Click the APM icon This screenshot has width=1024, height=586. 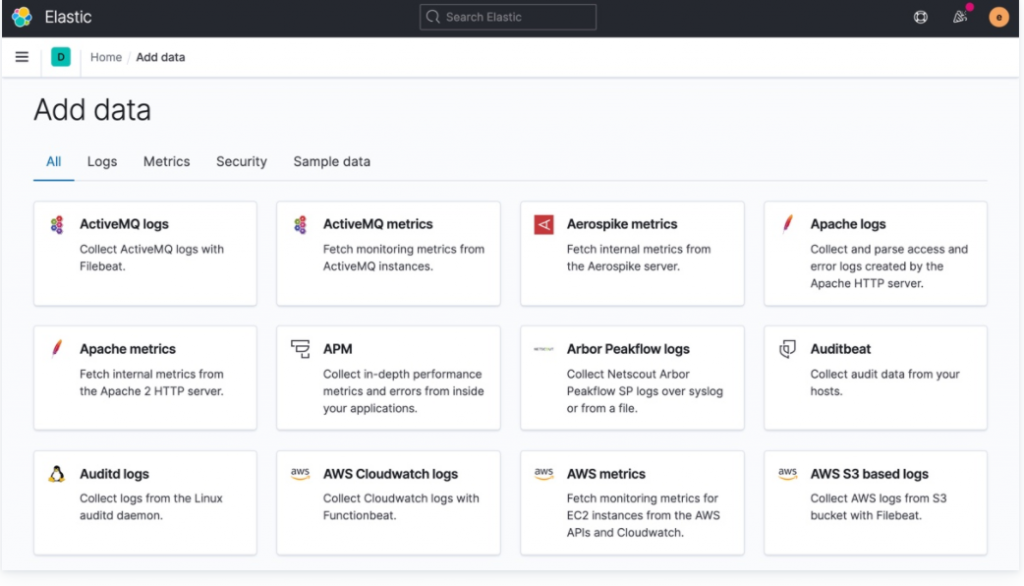[x=300, y=349]
